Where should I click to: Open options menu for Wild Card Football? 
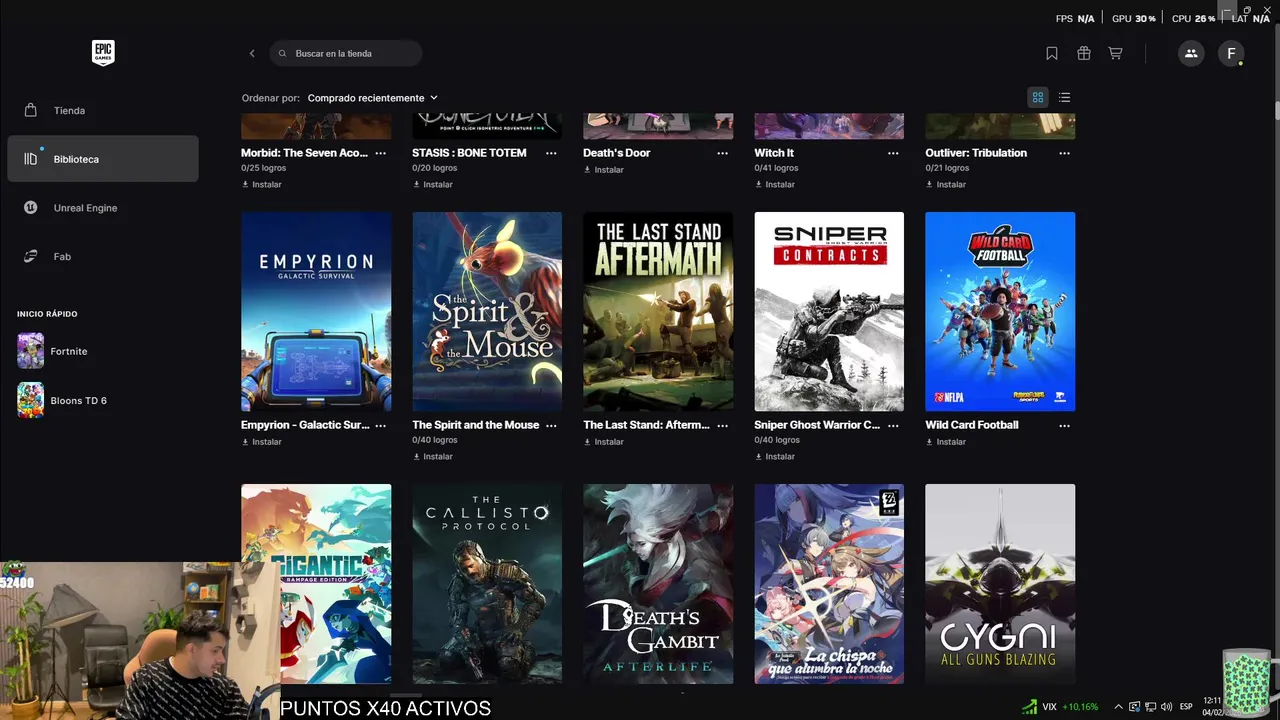pos(1064,425)
